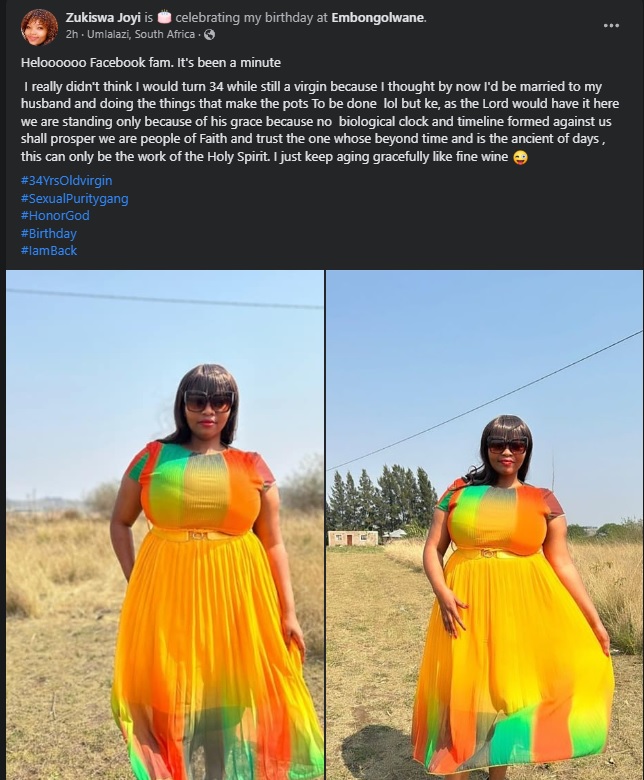The image size is (644, 780).
Task: Open the three-dots post options menu
Action: (611, 25)
